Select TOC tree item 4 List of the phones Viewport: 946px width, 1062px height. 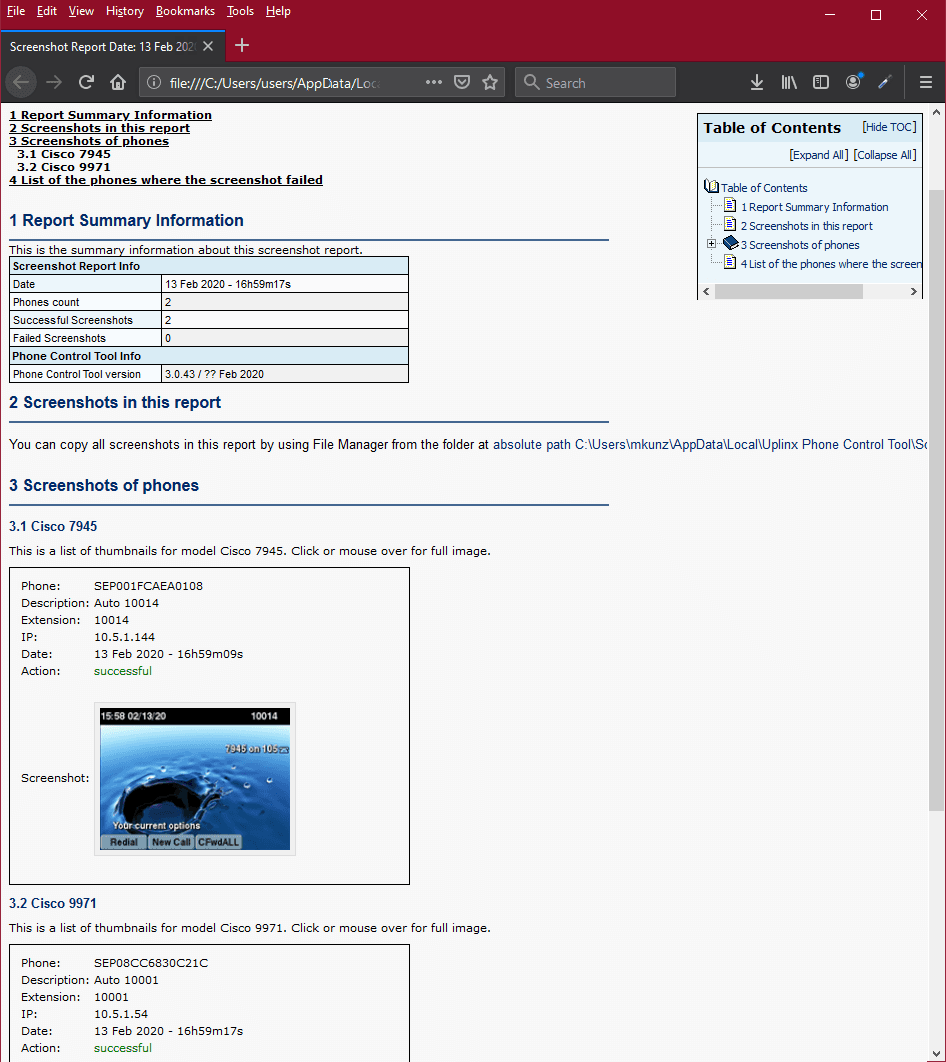831,264
